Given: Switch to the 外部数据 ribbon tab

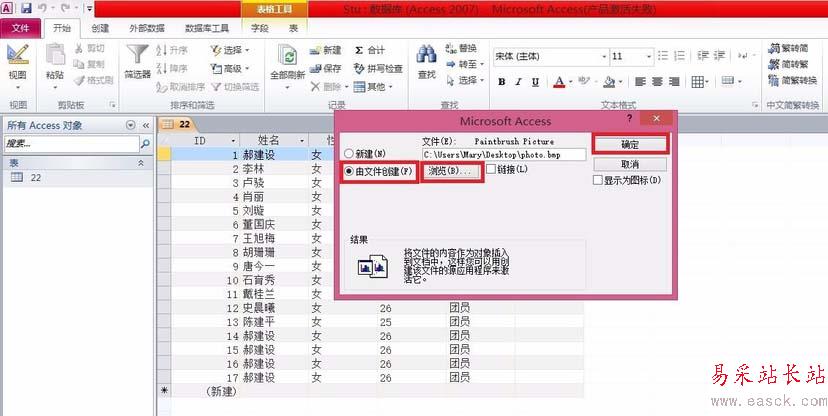Looking at the screenshot, I should pyautogui.click(x=146, y=29).
